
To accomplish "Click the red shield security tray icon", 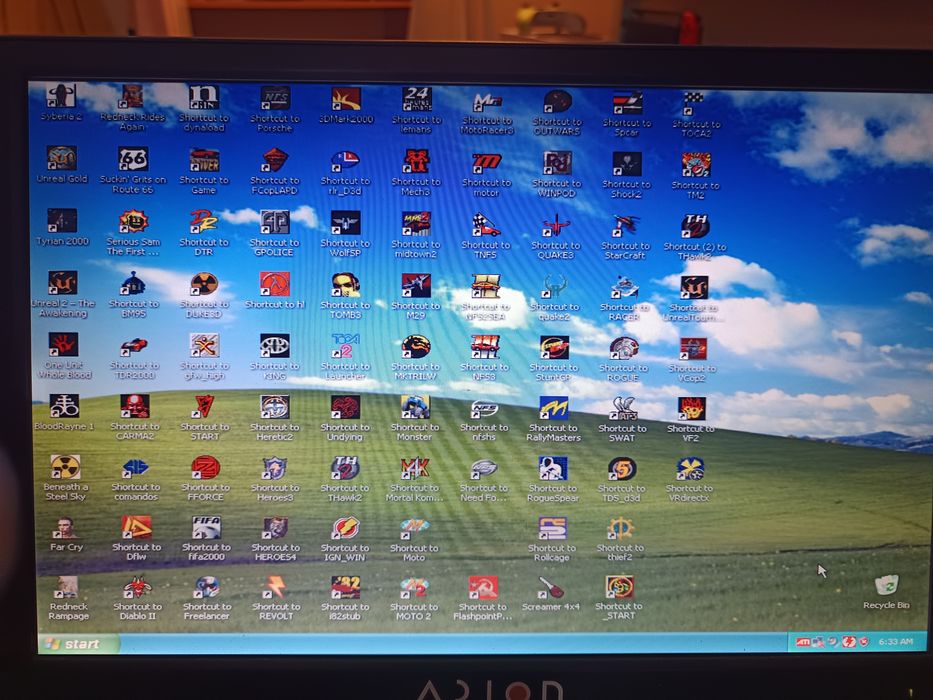I will 865,642.
